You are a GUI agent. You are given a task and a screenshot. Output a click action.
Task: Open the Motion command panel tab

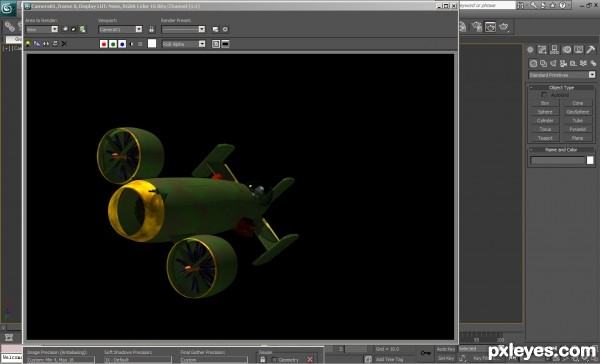(566, 49)
